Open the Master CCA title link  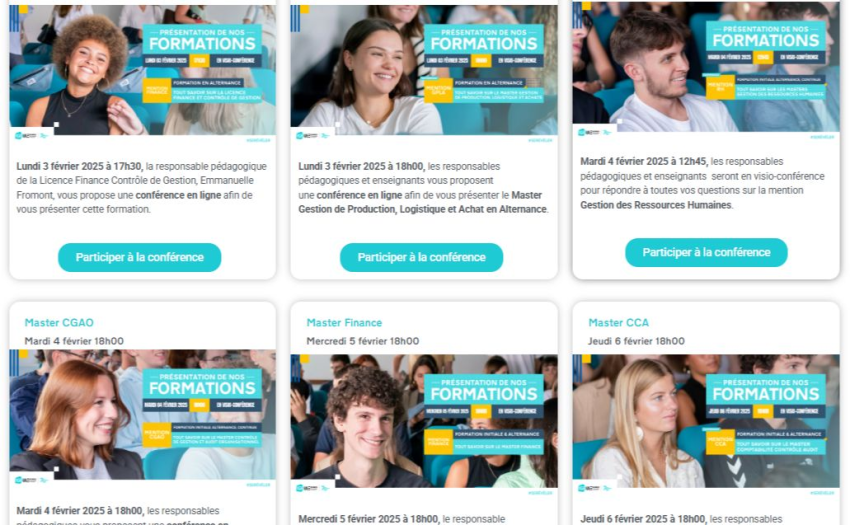tap(619, 323)
